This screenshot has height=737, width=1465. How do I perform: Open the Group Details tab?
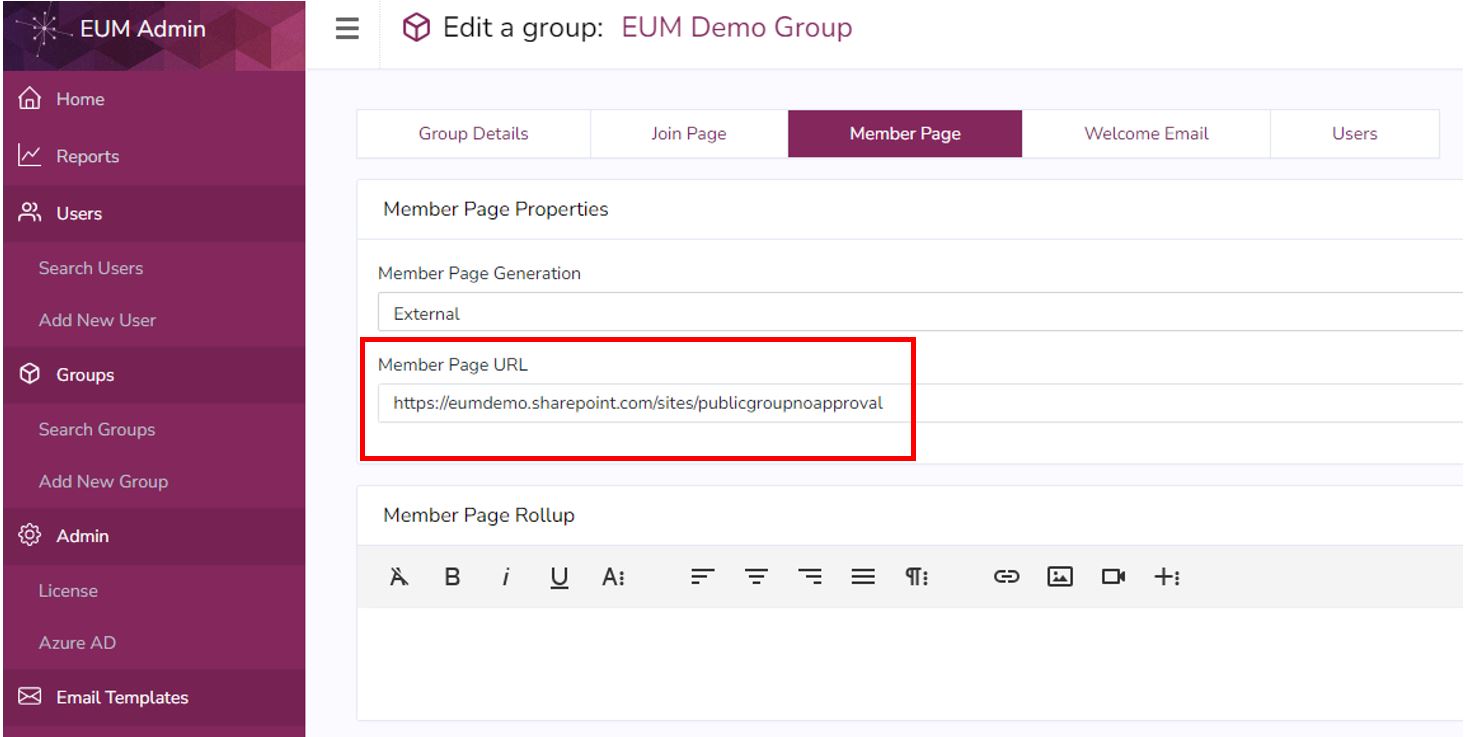tap(473, 133)
